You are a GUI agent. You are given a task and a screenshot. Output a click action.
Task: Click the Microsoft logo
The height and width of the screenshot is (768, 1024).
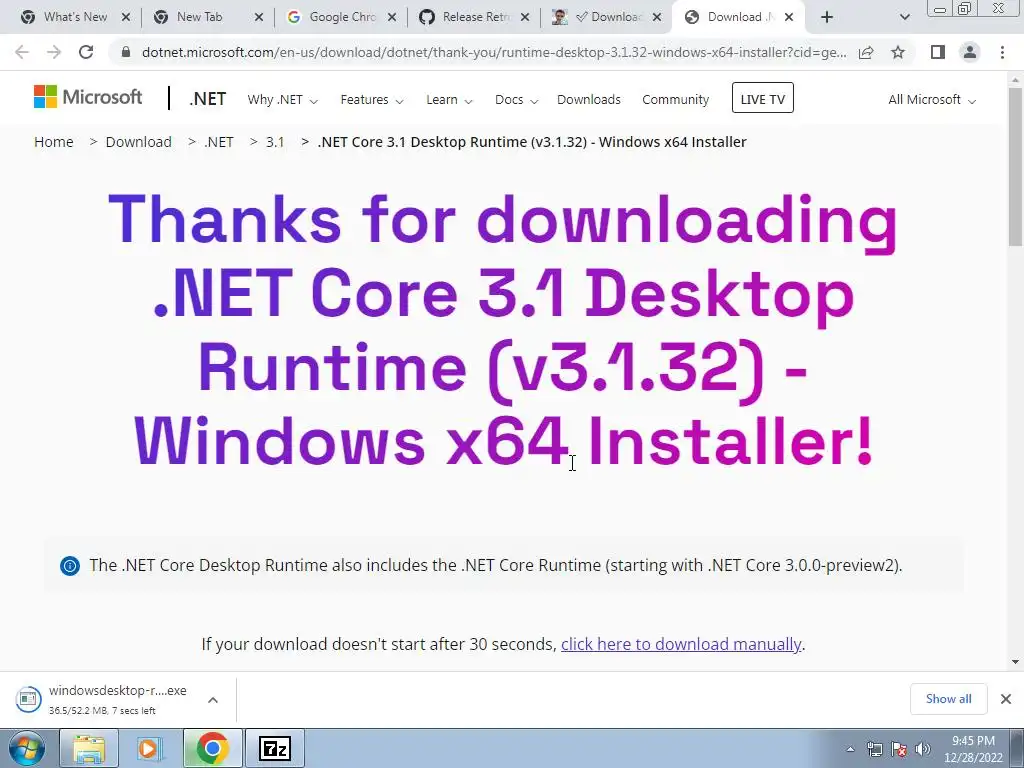(x=88, y=97)
